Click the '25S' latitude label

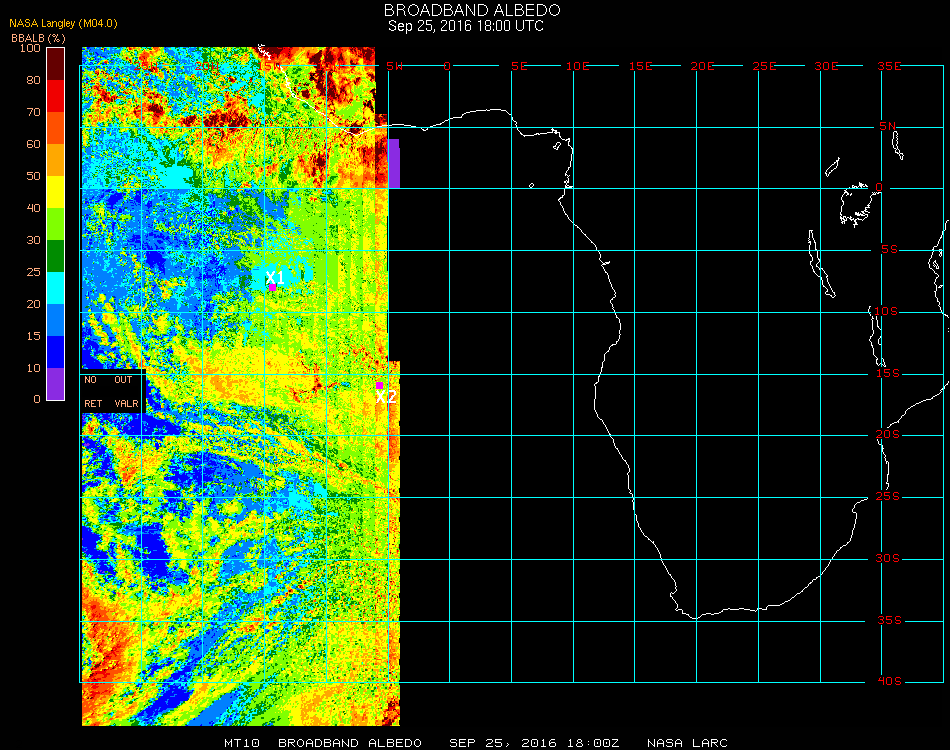pos(888,497)
